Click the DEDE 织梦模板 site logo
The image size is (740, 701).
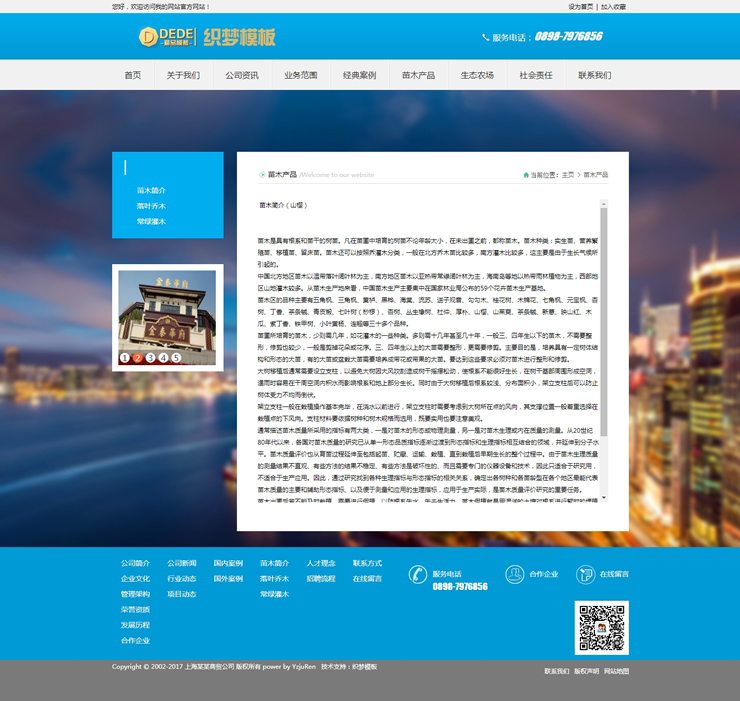(x=206, y=37)
